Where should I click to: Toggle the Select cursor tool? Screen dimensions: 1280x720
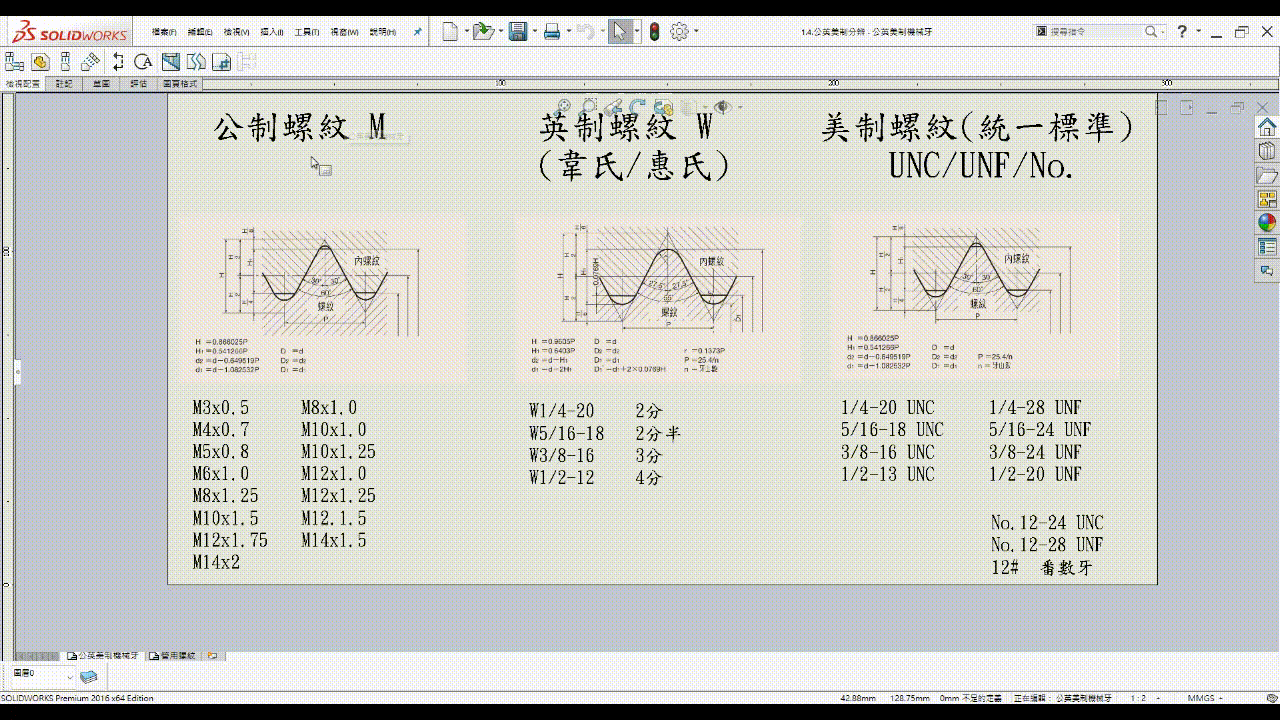point(619,32)
